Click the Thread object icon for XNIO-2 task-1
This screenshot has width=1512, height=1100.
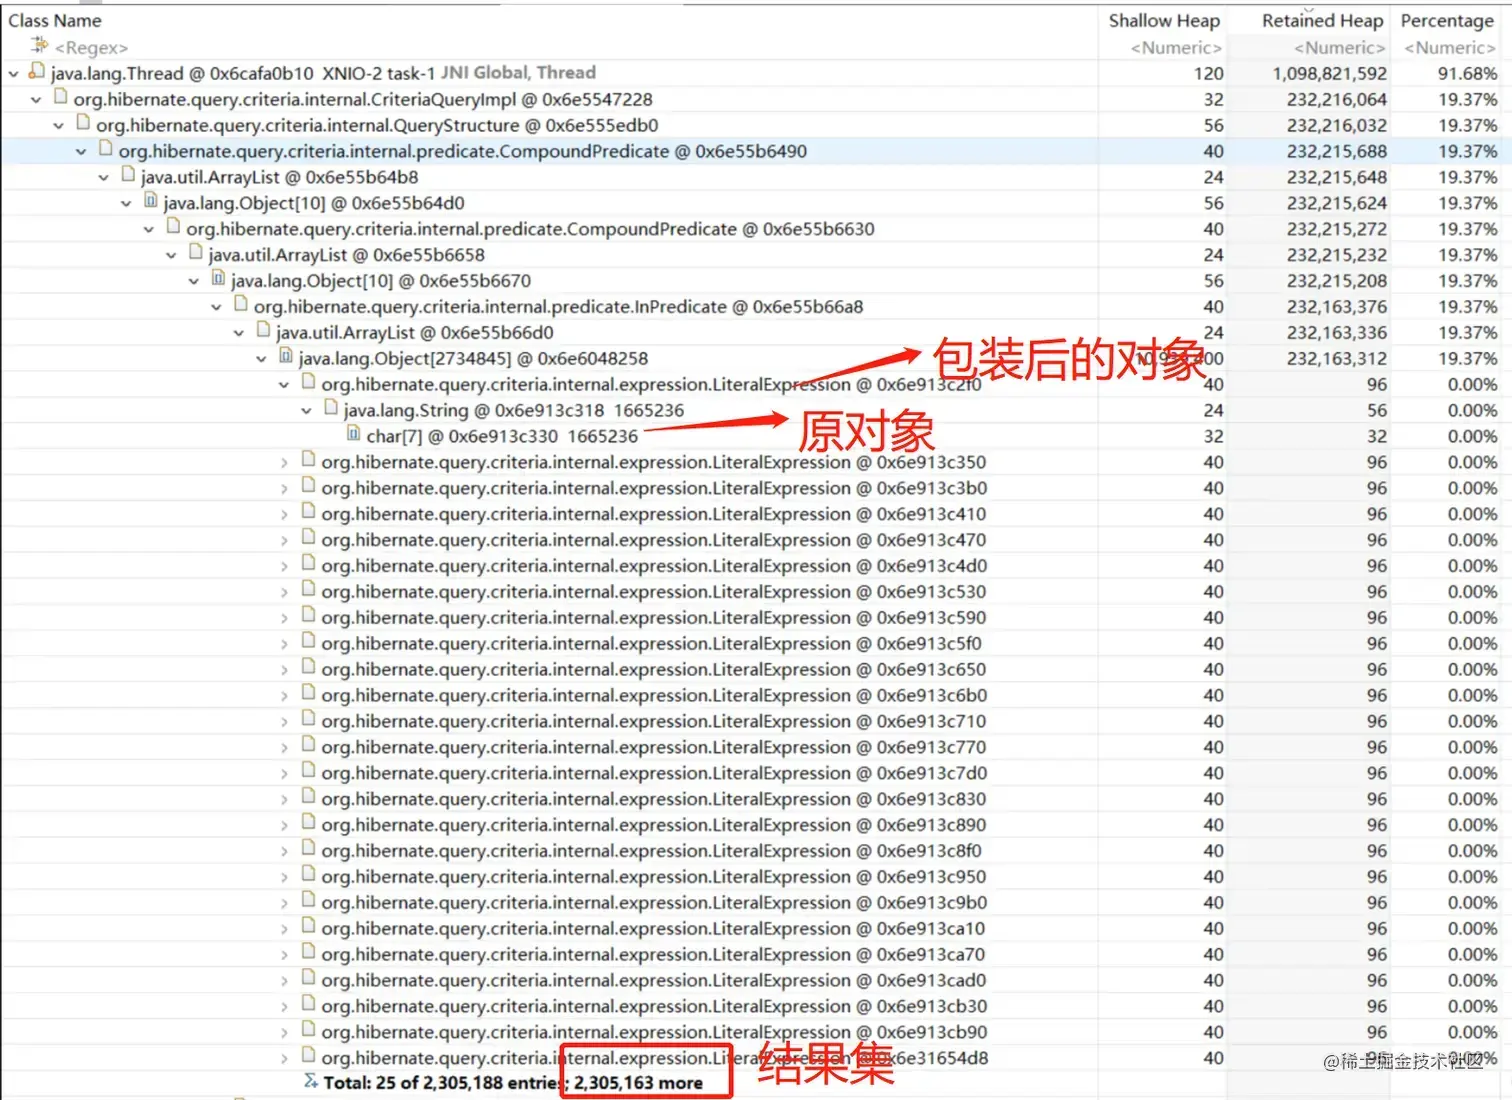coord(37,71)
